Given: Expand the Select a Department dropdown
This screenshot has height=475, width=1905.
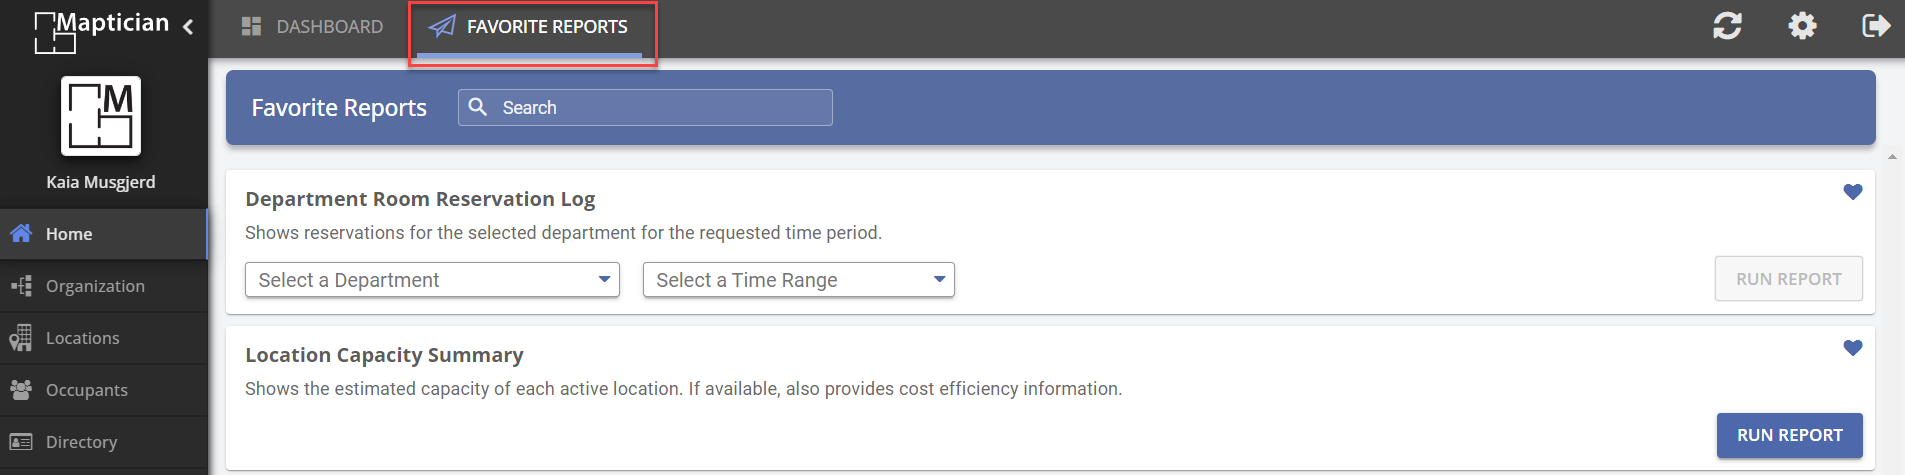Looking at the screenshot, I should (x=432, y=280).
